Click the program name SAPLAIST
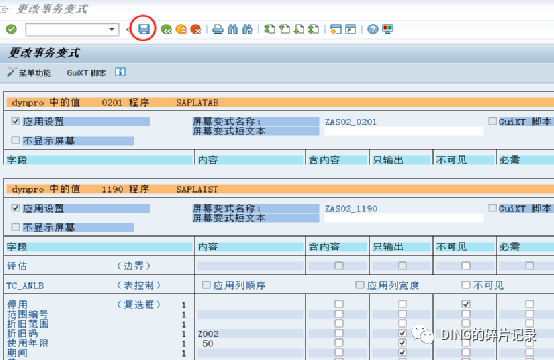The image size is (554, 360). coord(197,190)
